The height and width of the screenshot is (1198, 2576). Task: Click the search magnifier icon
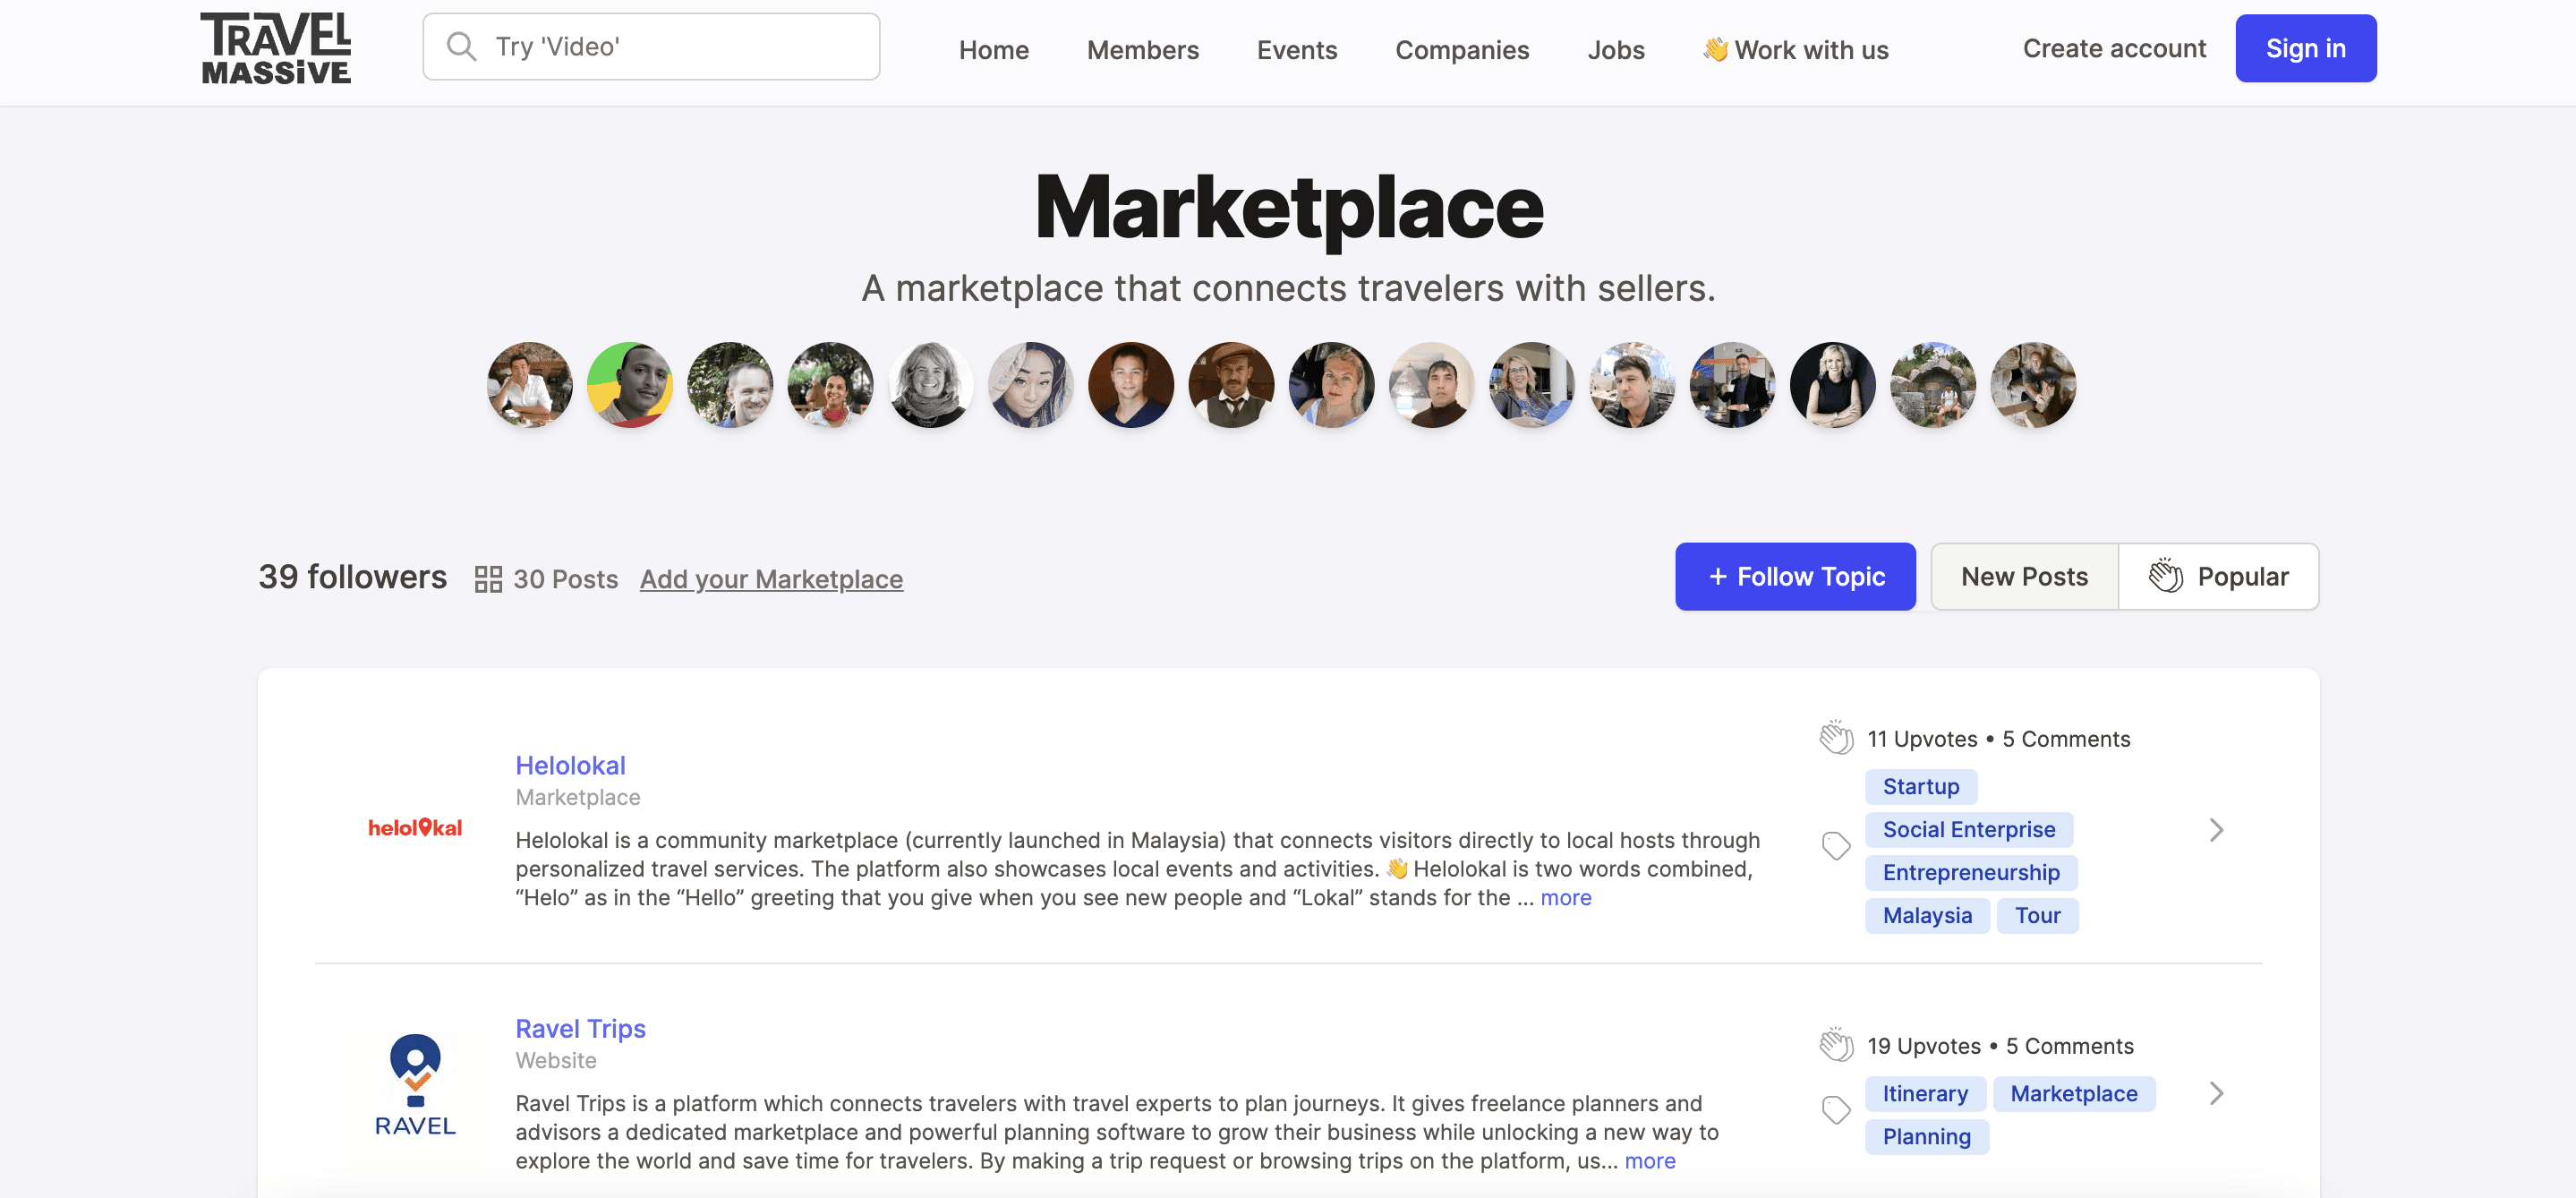(461, 47)
